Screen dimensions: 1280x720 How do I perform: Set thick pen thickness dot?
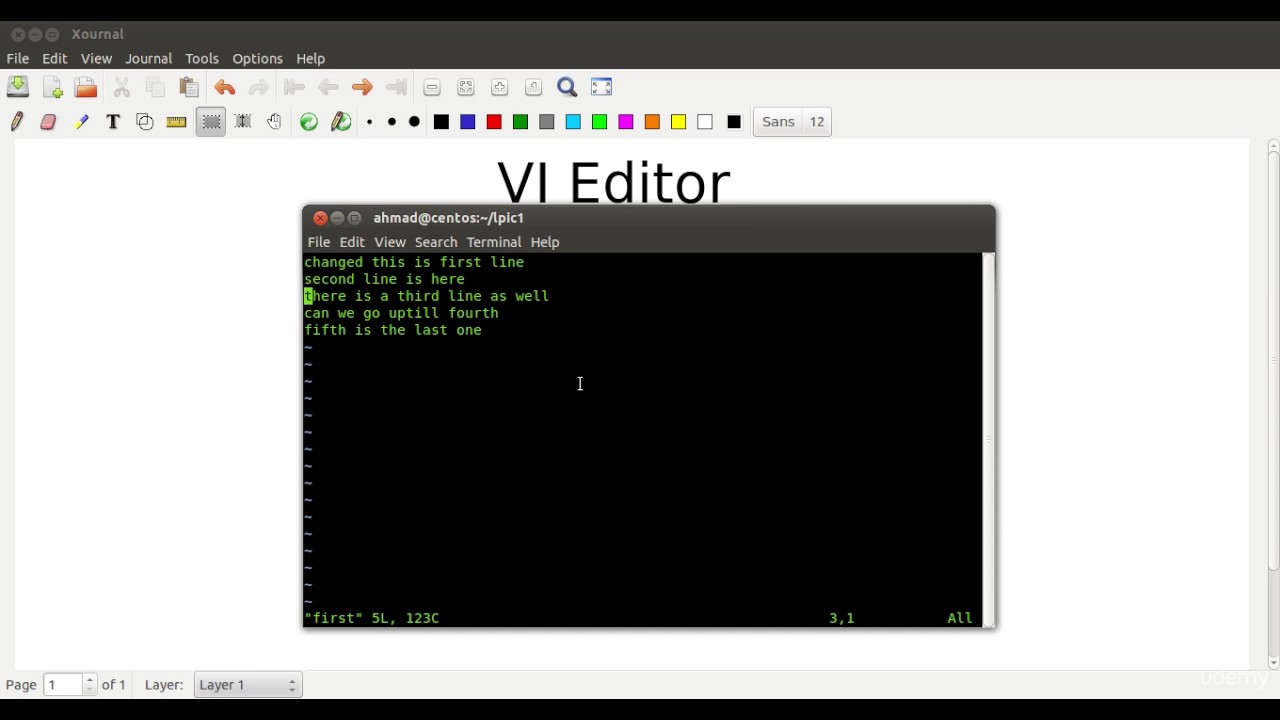(x=414, y=122)
